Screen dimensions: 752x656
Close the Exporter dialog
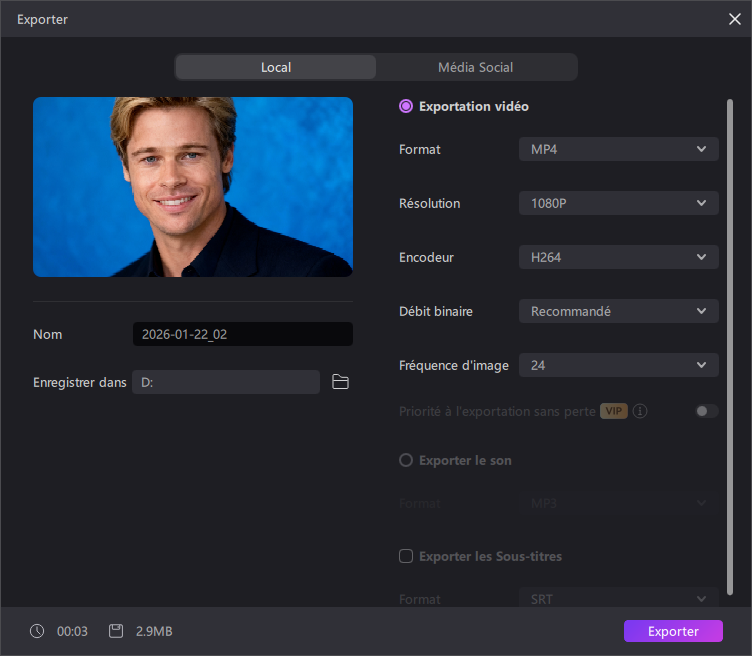(735, 18)
